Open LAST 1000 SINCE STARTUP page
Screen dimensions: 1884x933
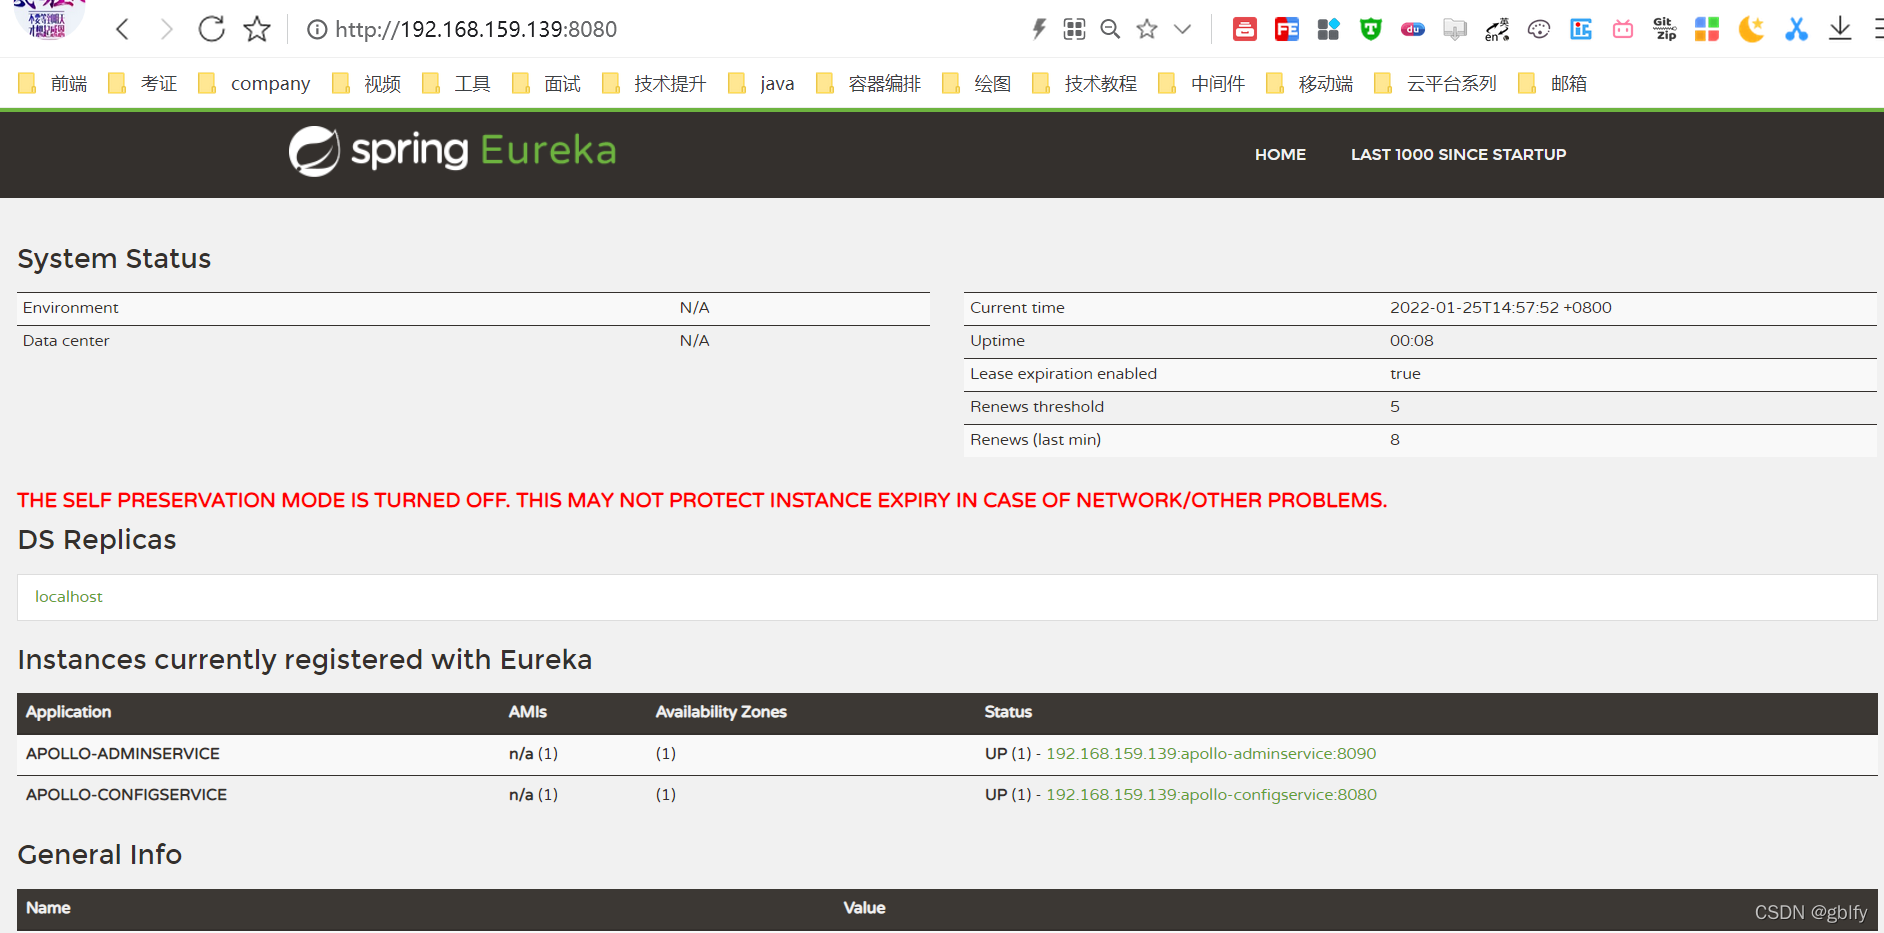[x=1458, y=154]
